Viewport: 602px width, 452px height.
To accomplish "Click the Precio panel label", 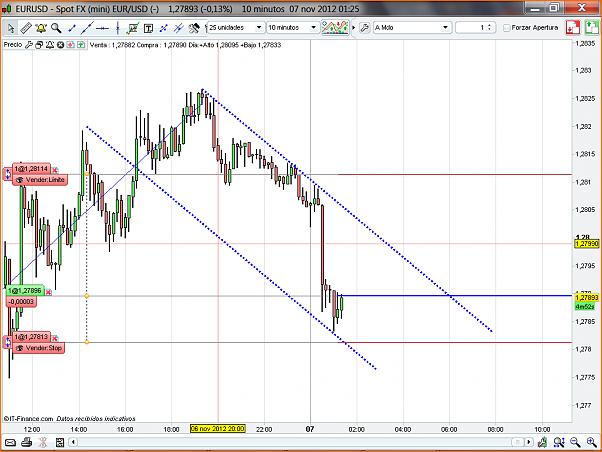I will (x=13, y=45).
